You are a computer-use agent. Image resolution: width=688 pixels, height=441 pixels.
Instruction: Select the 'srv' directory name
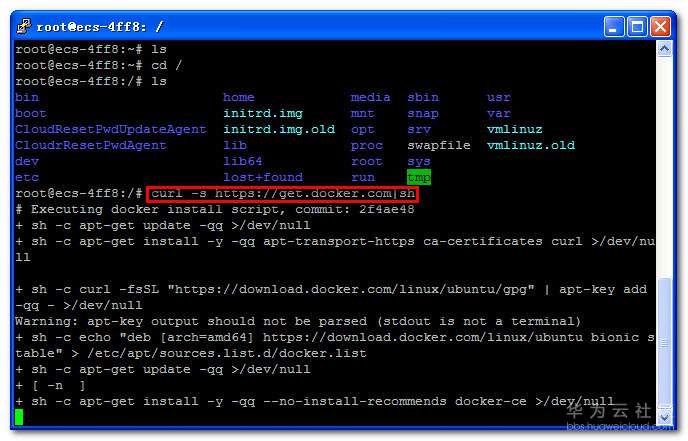(419, 129)
